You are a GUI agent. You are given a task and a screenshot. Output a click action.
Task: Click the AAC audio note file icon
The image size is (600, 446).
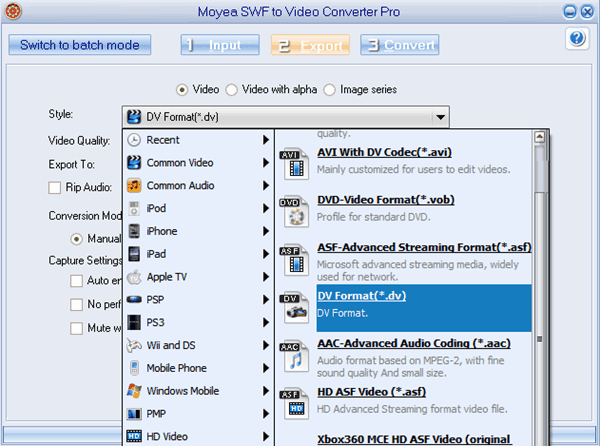tap(294, 356)
